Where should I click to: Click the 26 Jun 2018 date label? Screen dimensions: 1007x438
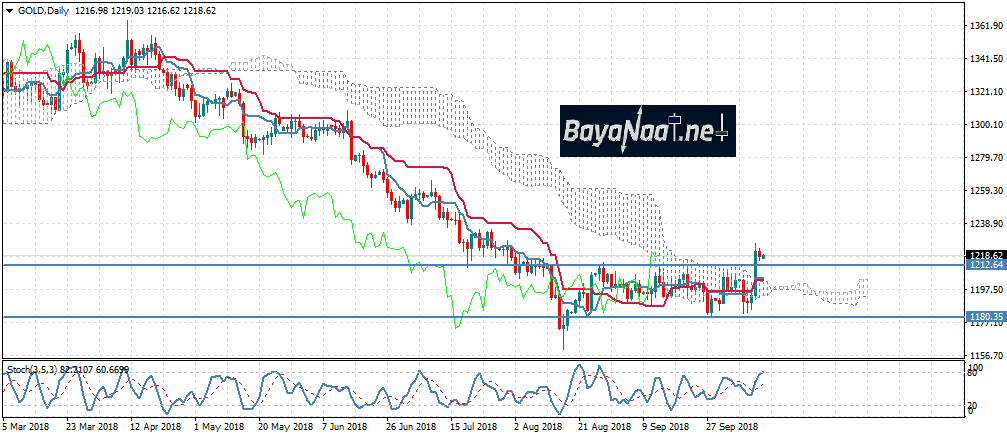coord(413,427)
